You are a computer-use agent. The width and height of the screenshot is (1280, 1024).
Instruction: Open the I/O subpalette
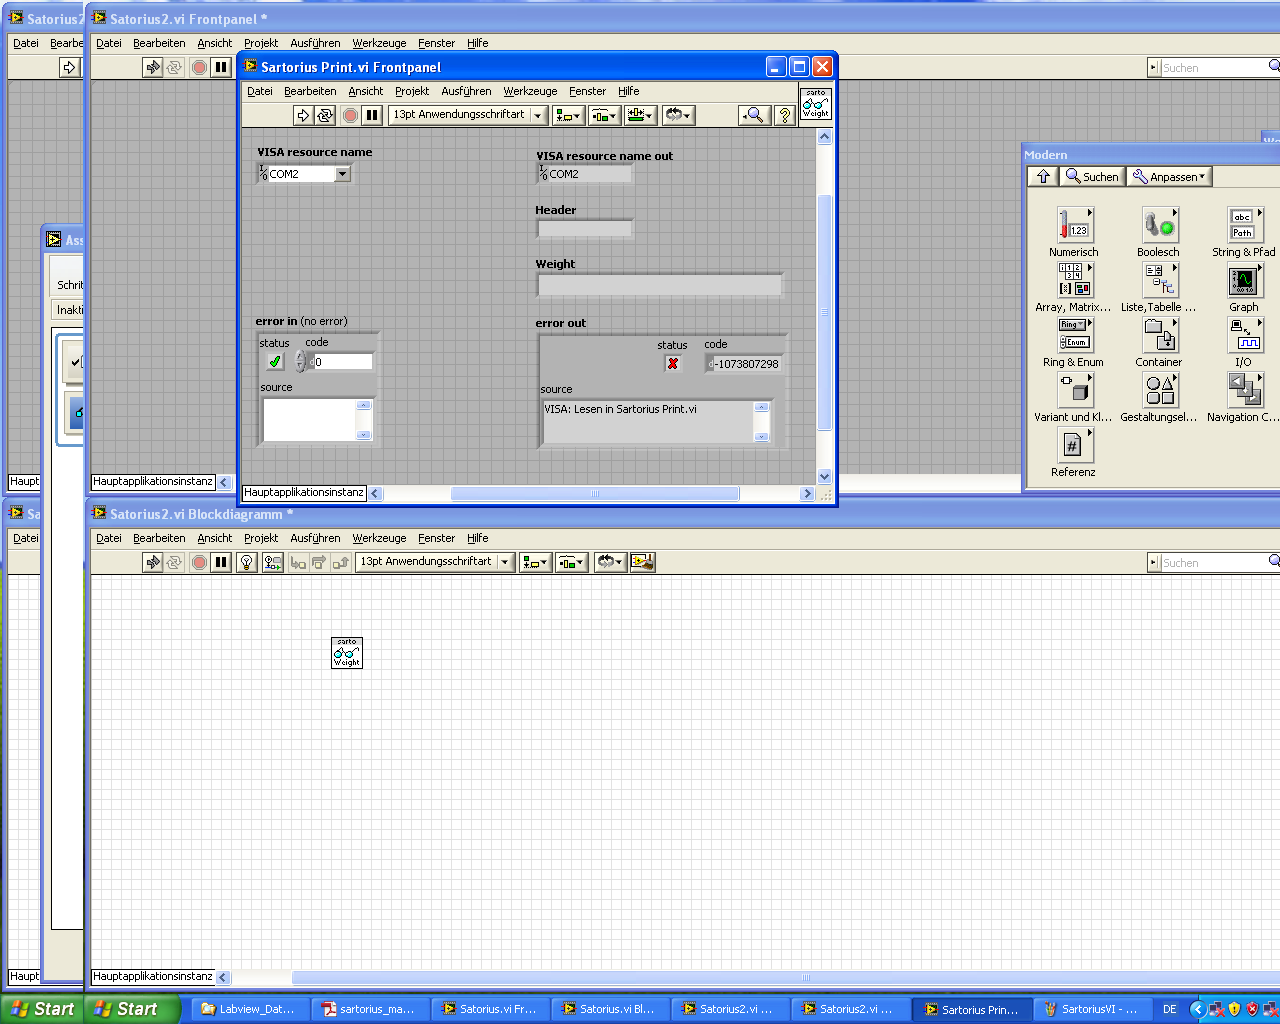1244,335
